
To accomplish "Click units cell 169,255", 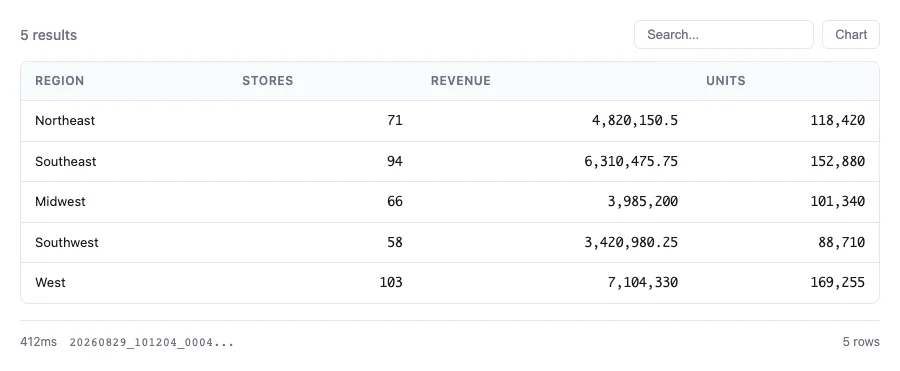I will tap(838, 283).
